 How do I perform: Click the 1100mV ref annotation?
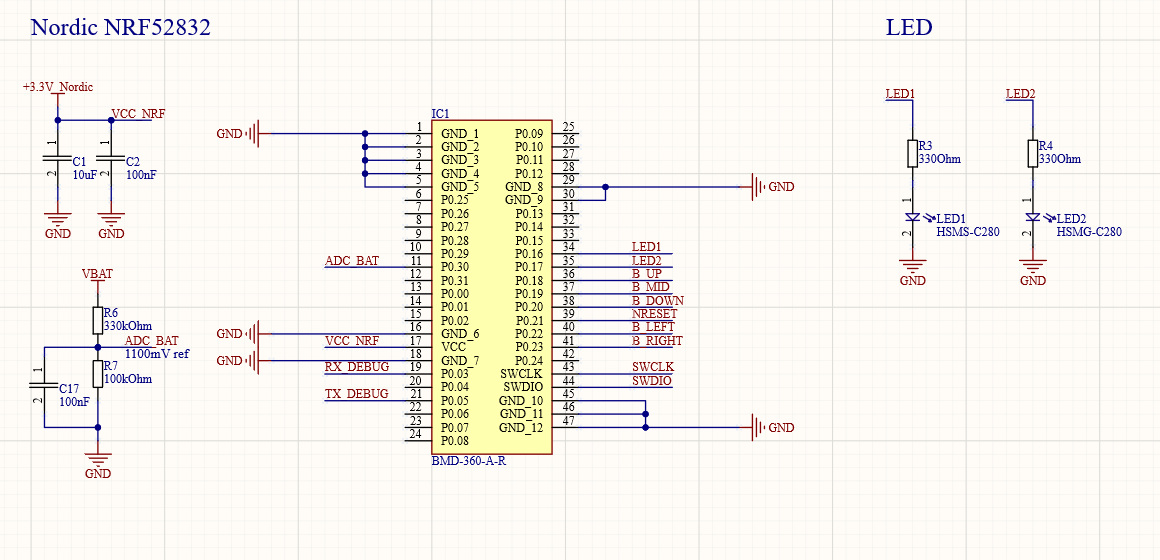pyautogui.click(x=158, y=354)
